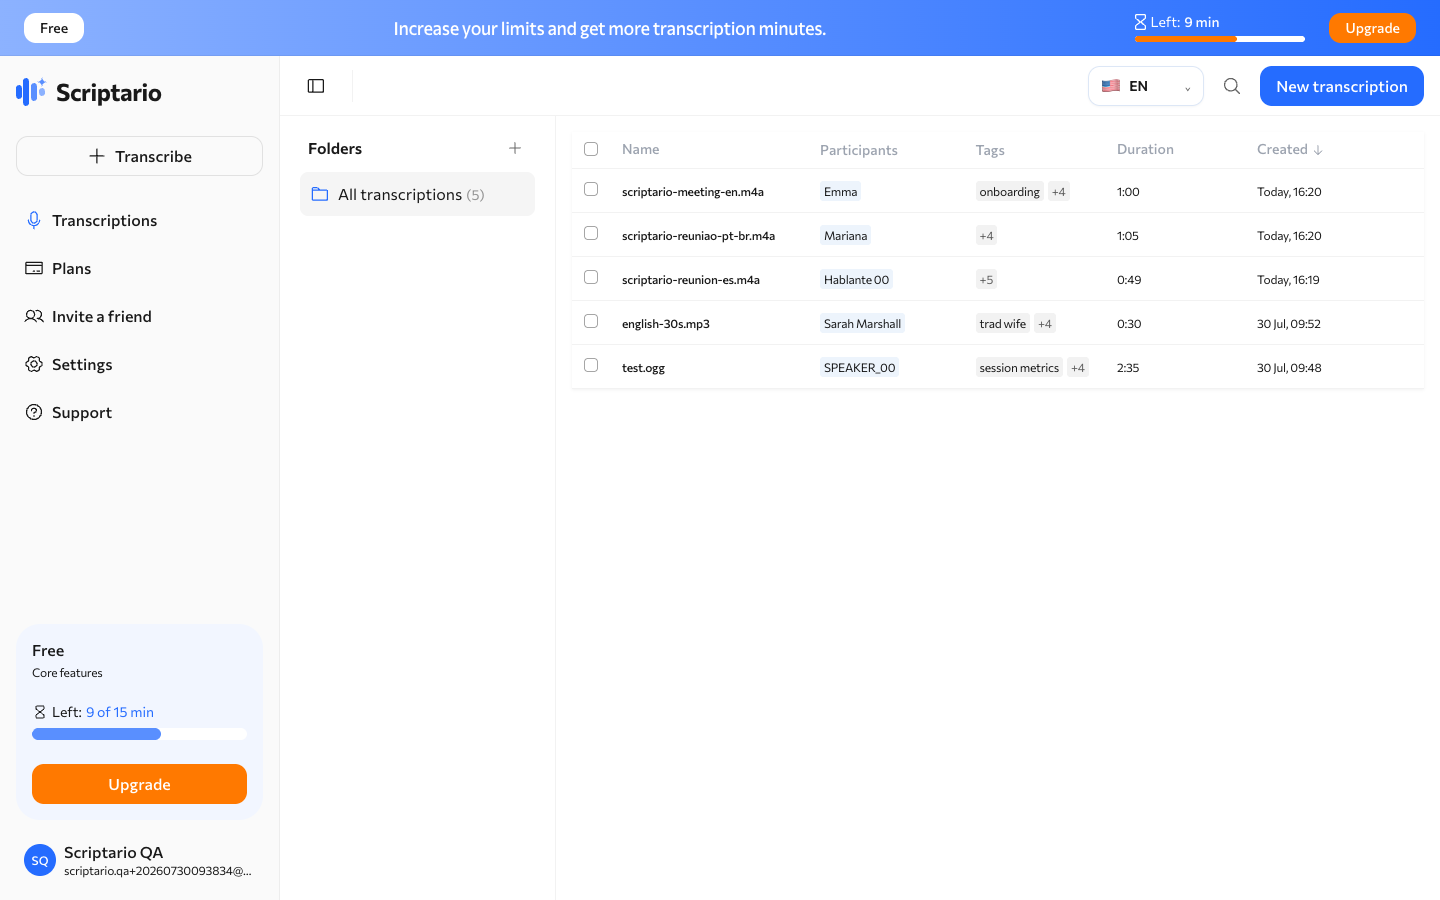Viewport: 1440px width, 900px height.
Task: Click Upgrade button in Free plan card
Action: [139, 784]
